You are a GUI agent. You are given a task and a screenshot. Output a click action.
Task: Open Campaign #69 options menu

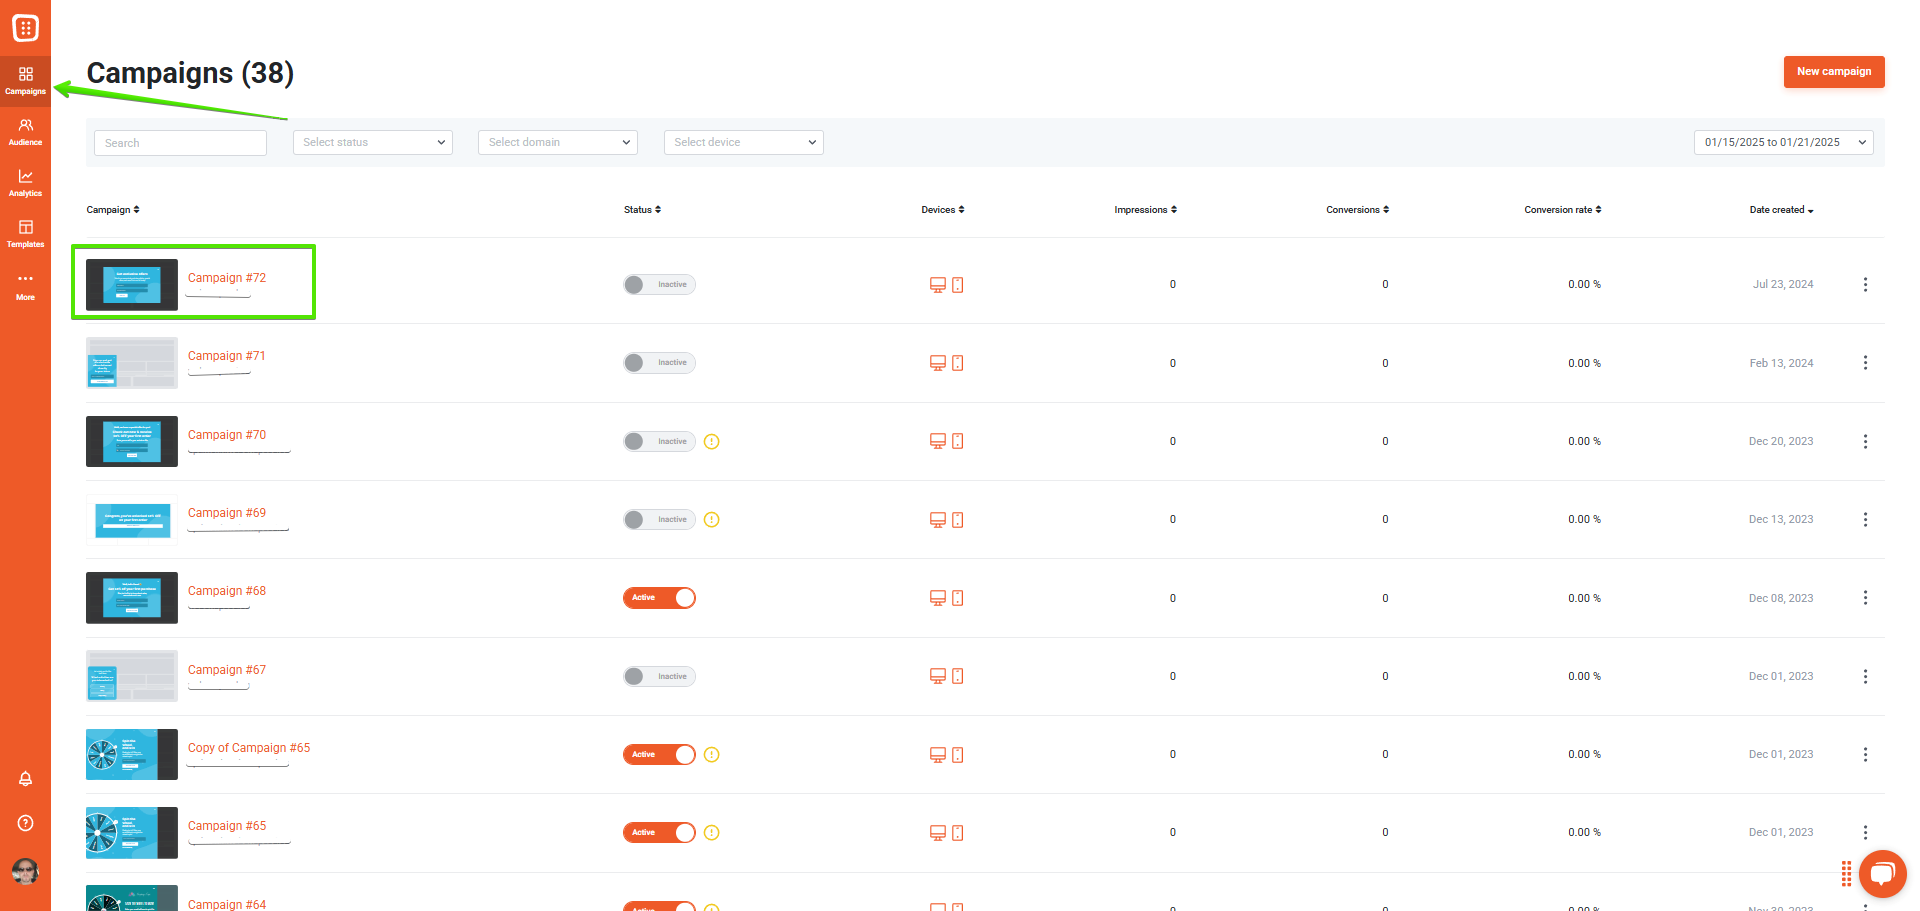1865,520
